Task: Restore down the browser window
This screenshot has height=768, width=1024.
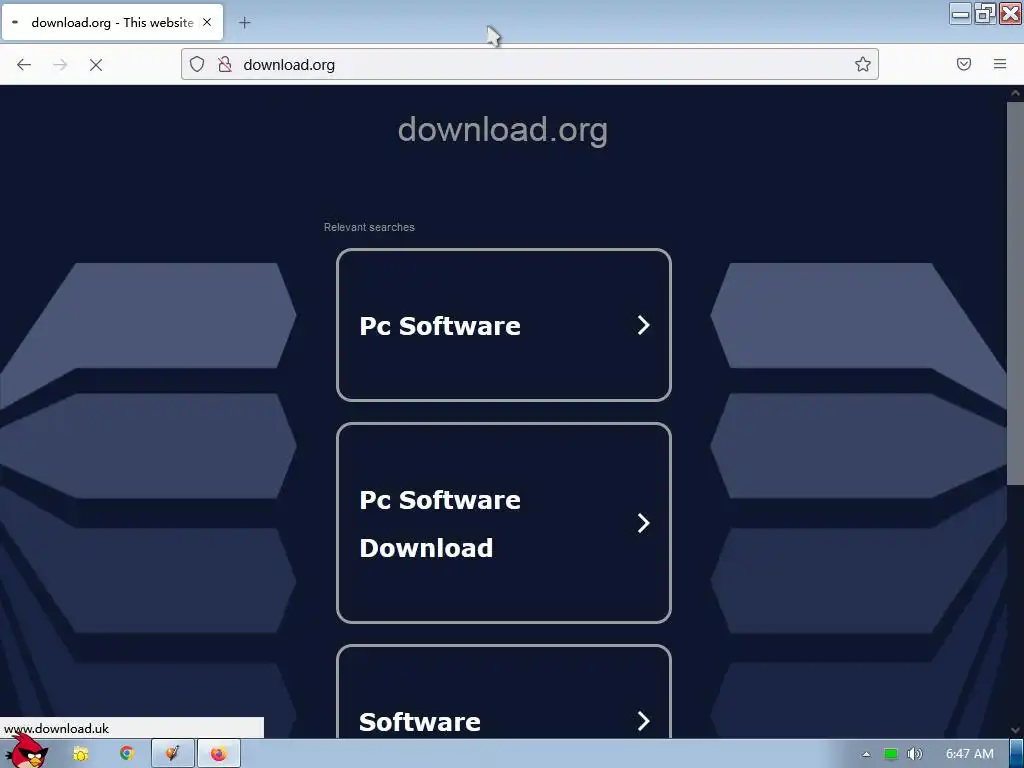Action: [x=984, y=14]
